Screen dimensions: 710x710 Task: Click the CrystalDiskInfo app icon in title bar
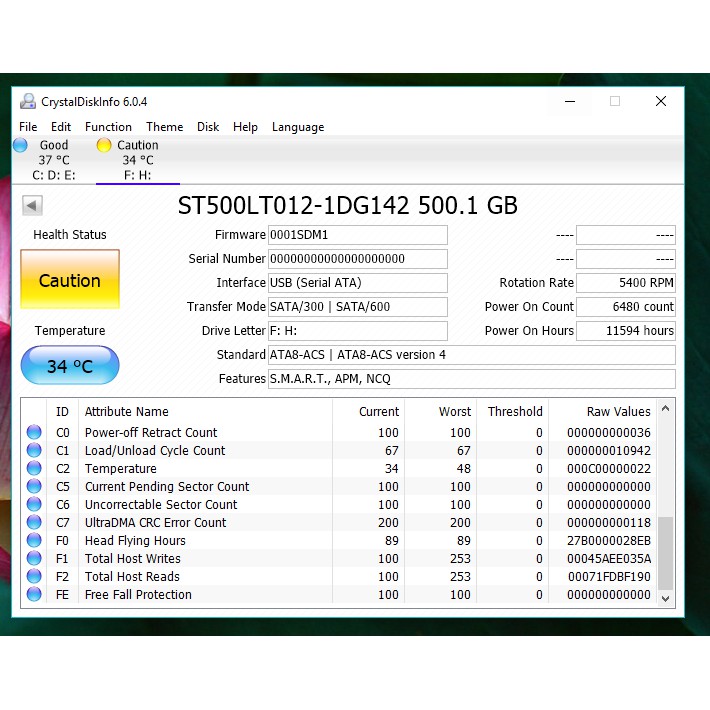coord(28,101)
